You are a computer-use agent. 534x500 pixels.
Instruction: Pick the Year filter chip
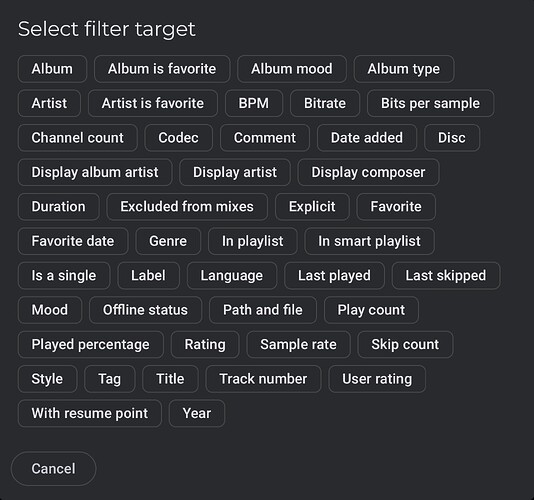[x=197, y=413]
